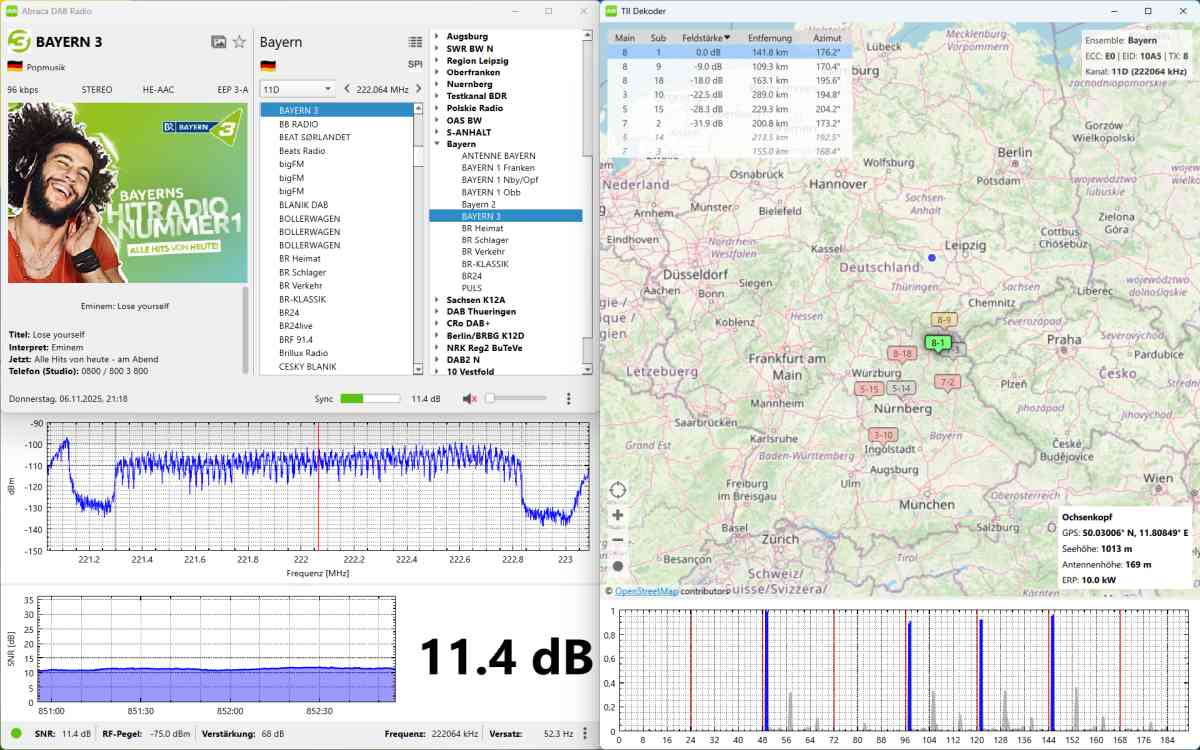
Task: Open the three-dot menu next to volume
Action: click(568, 398)
